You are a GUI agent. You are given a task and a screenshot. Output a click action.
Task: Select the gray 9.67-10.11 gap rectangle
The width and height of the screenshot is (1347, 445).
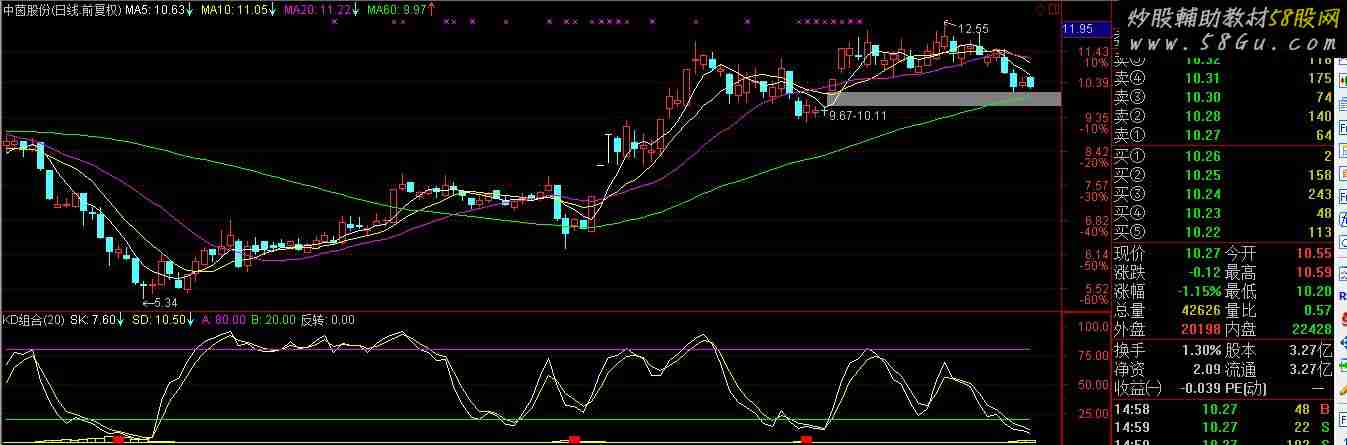point(943,99)
